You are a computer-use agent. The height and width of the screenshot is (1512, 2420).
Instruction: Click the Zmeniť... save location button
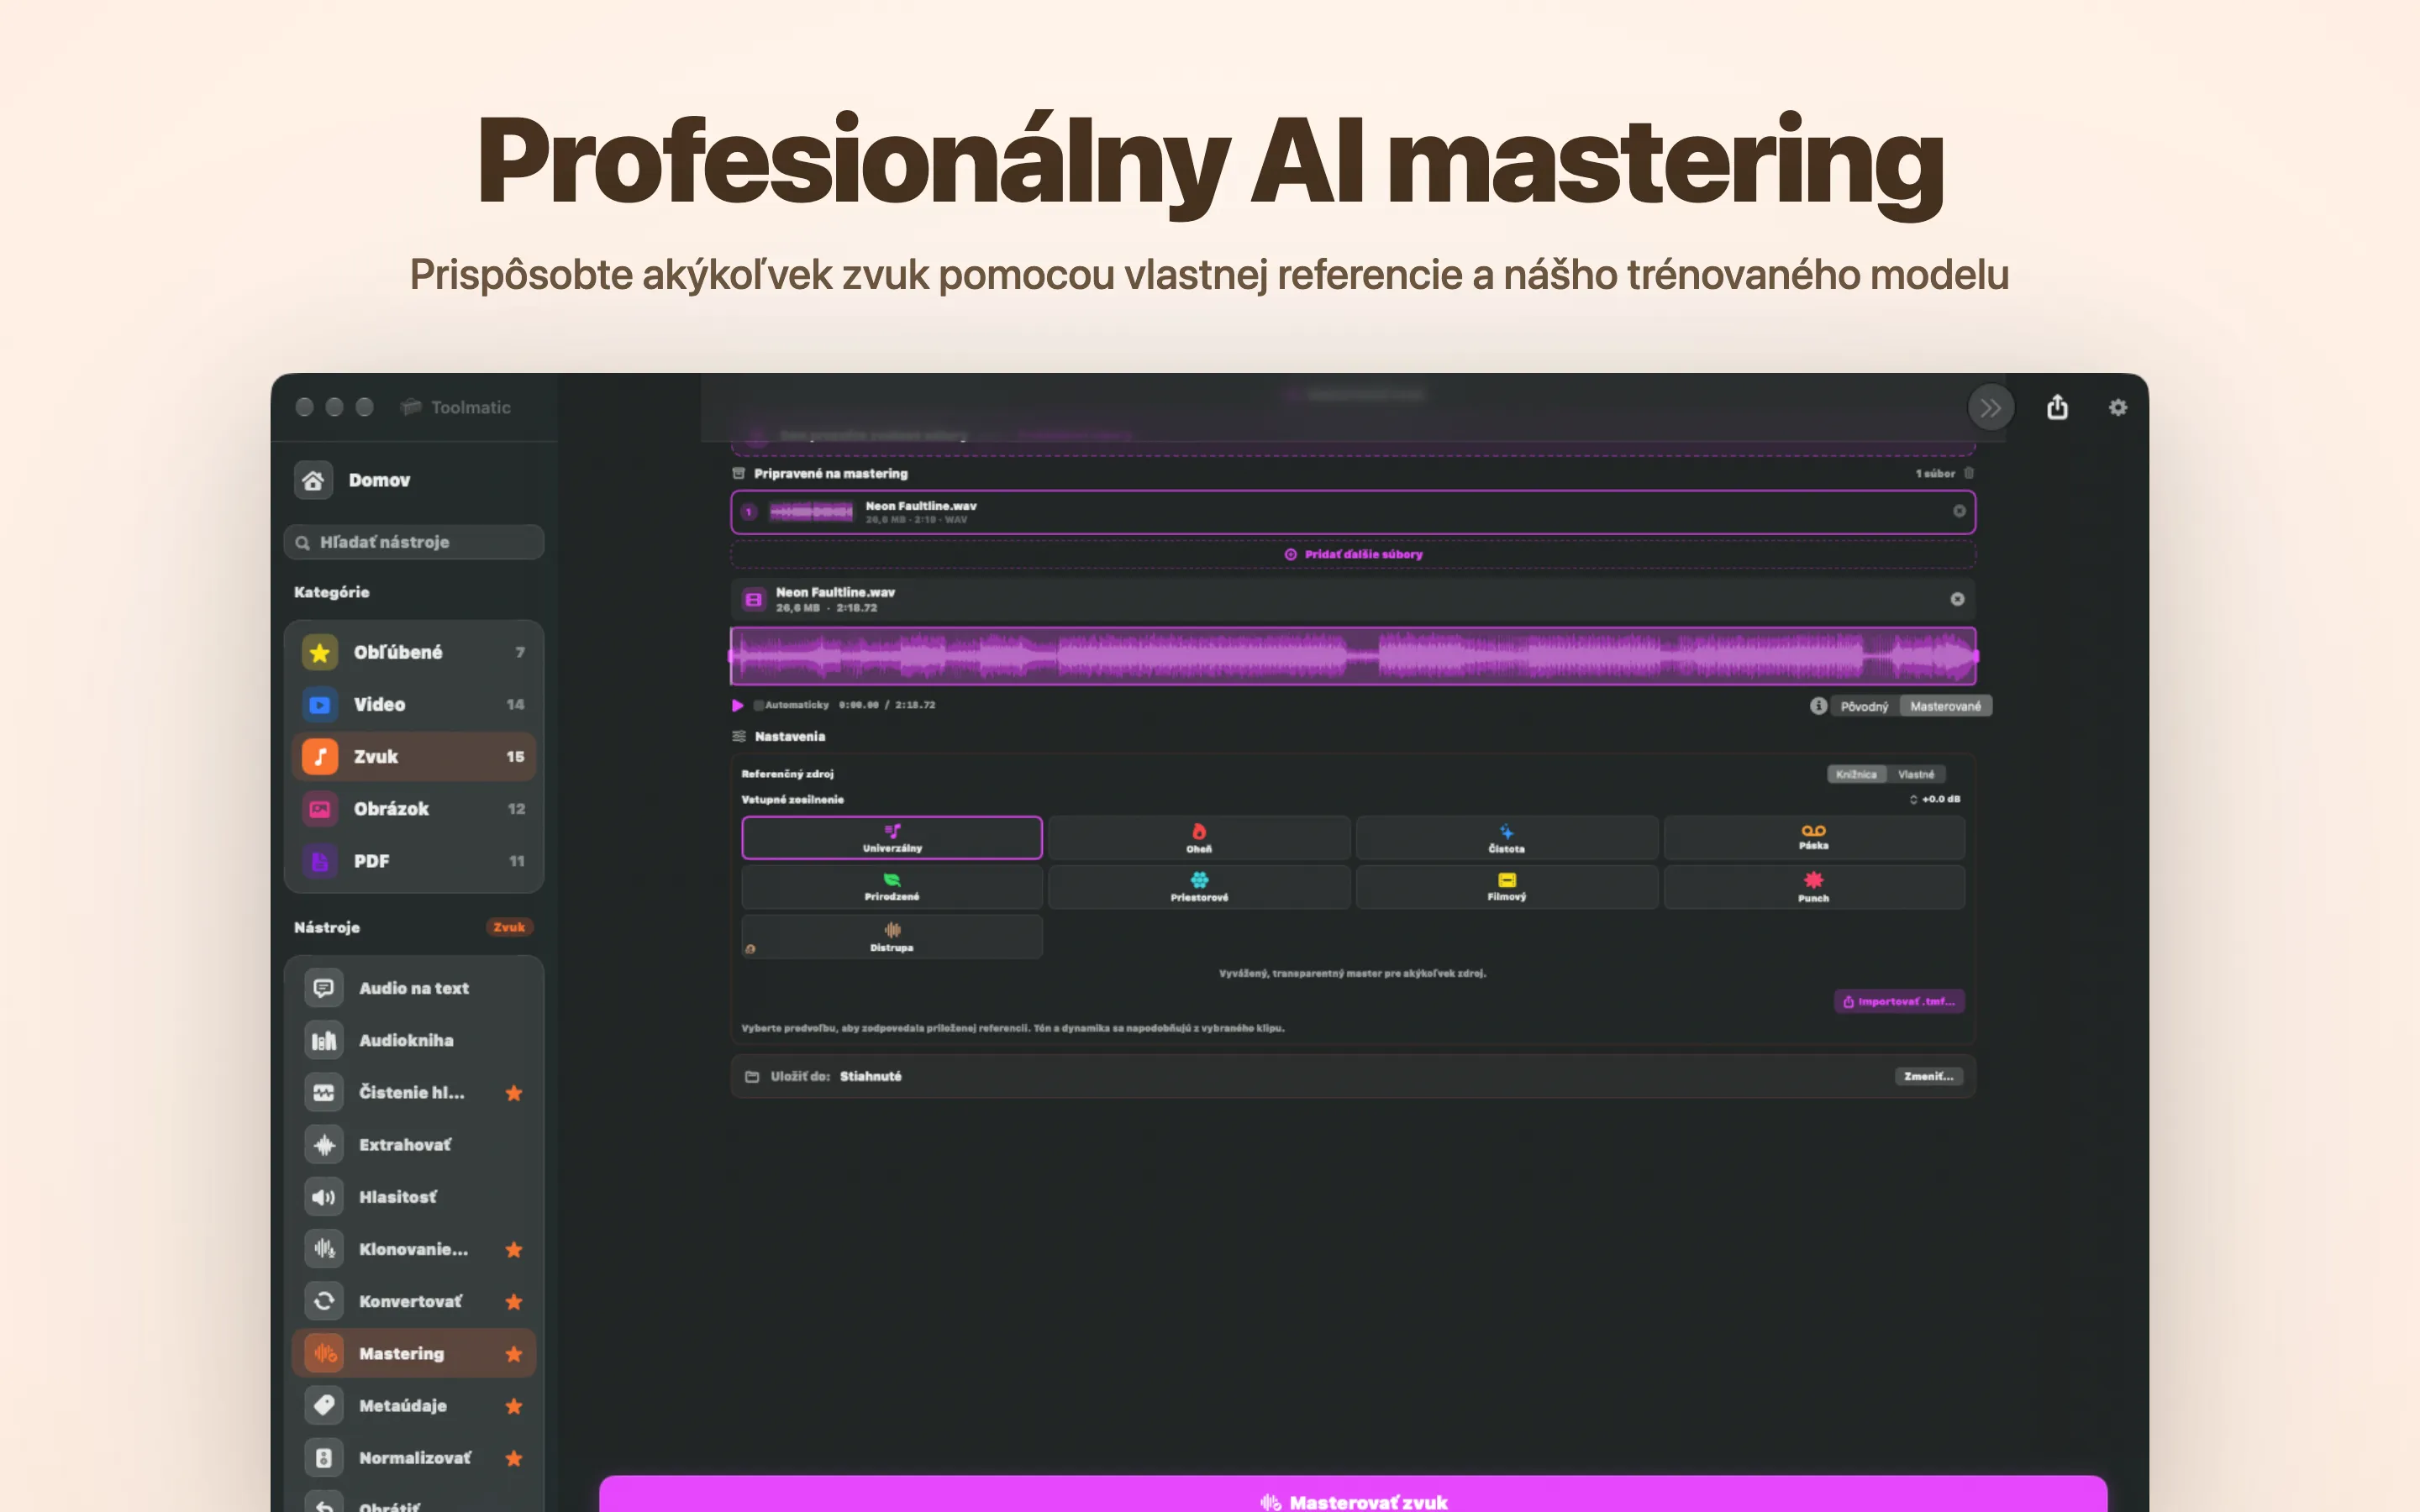[x=1928, y=1076]
